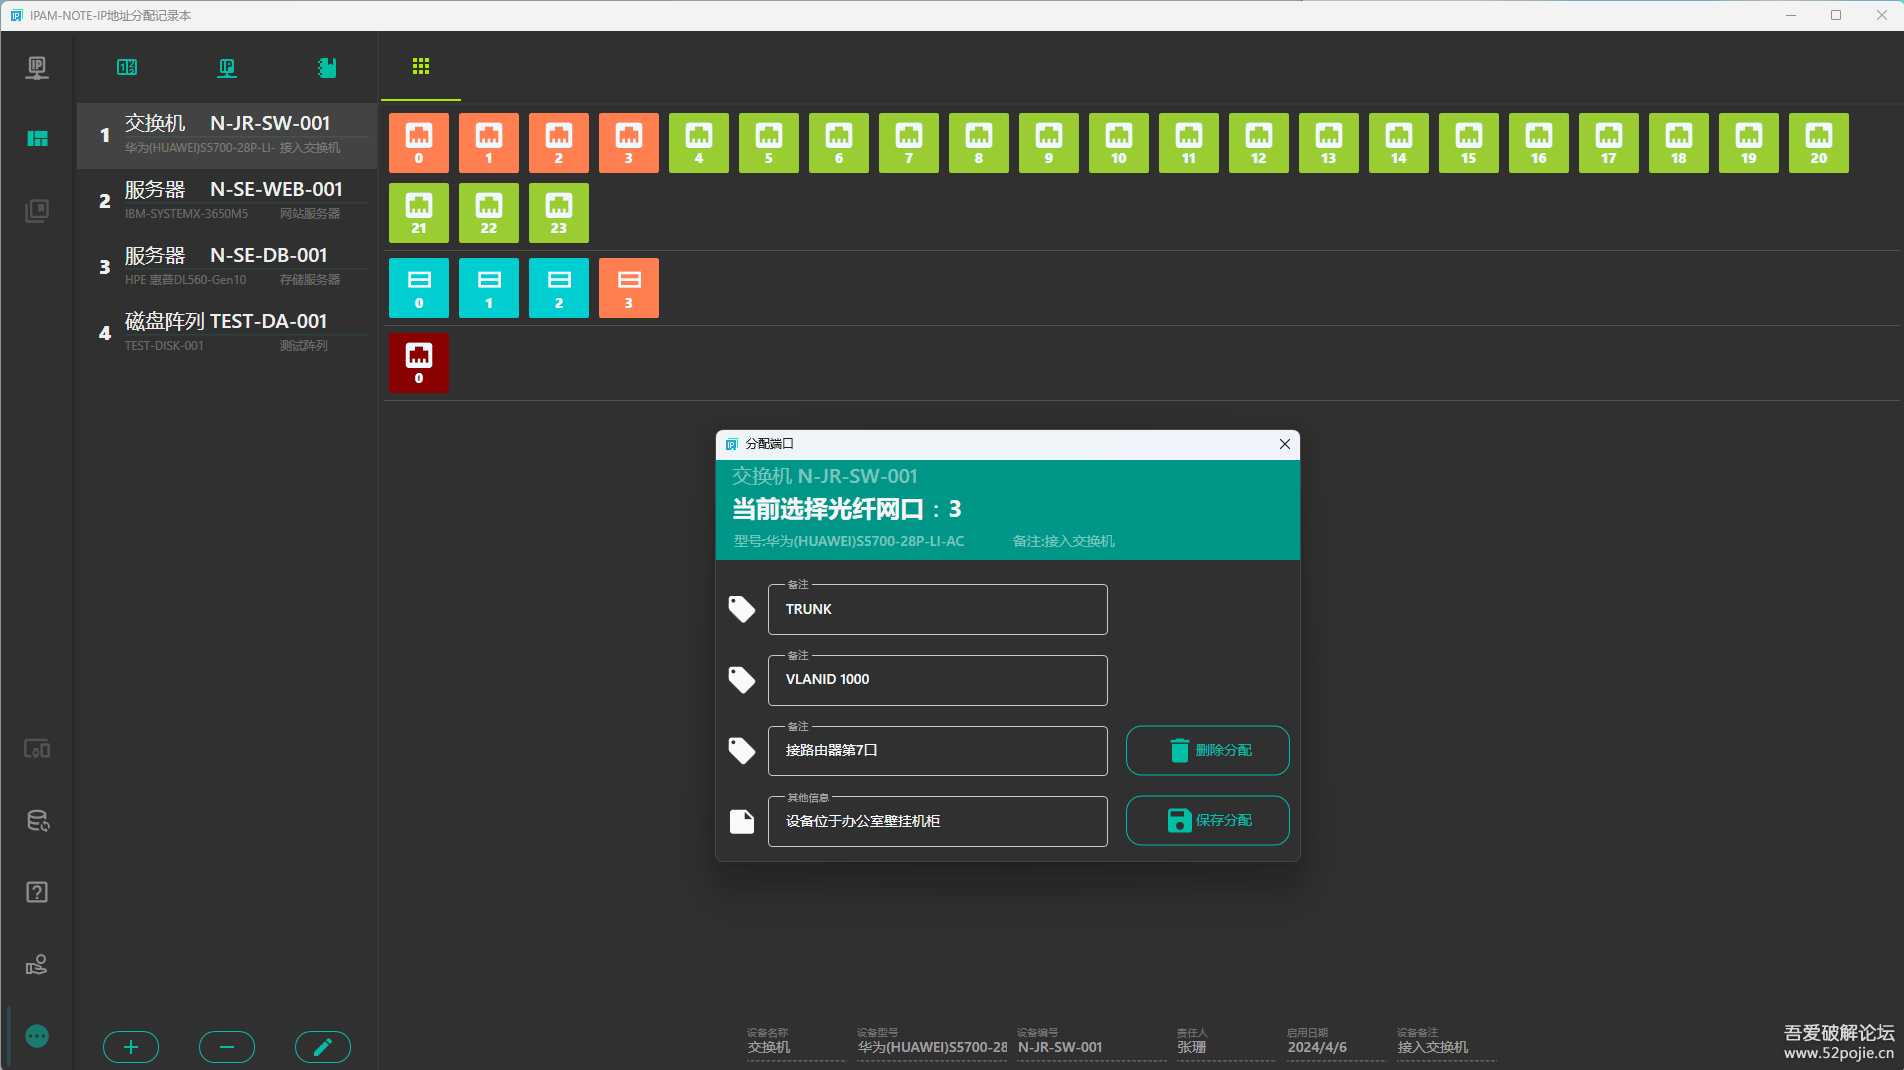
Task: Click 保存分配 save allocation button
Action: (x=1208, y=820)
